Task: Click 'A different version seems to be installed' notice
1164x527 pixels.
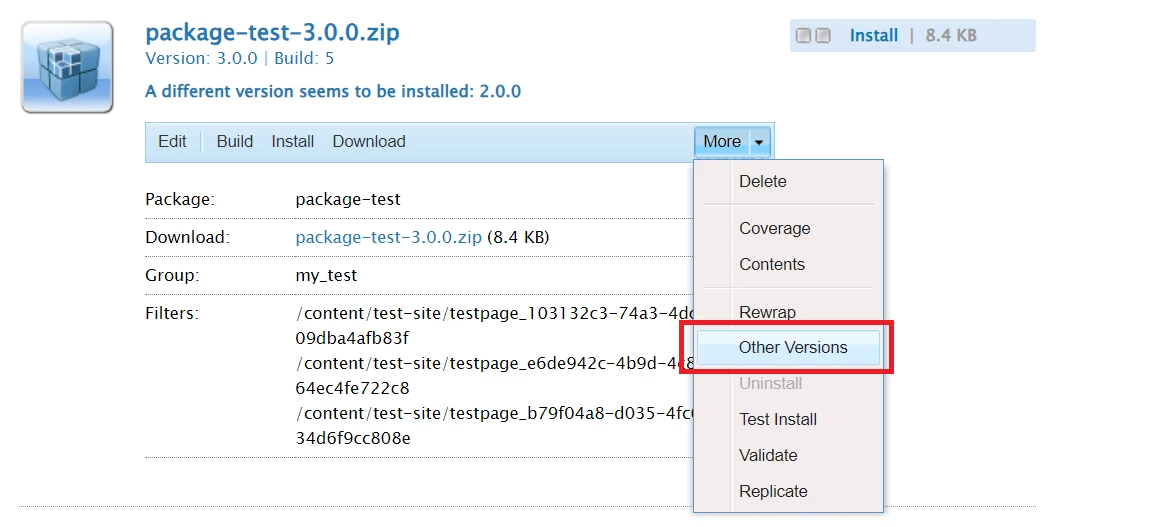Action: 333,91
